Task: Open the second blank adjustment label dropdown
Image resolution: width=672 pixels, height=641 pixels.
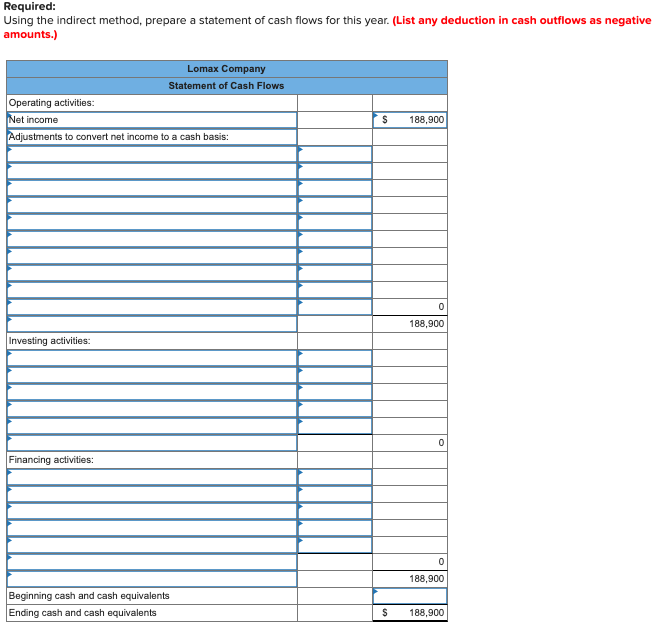Action: click(x=152, y=171)
